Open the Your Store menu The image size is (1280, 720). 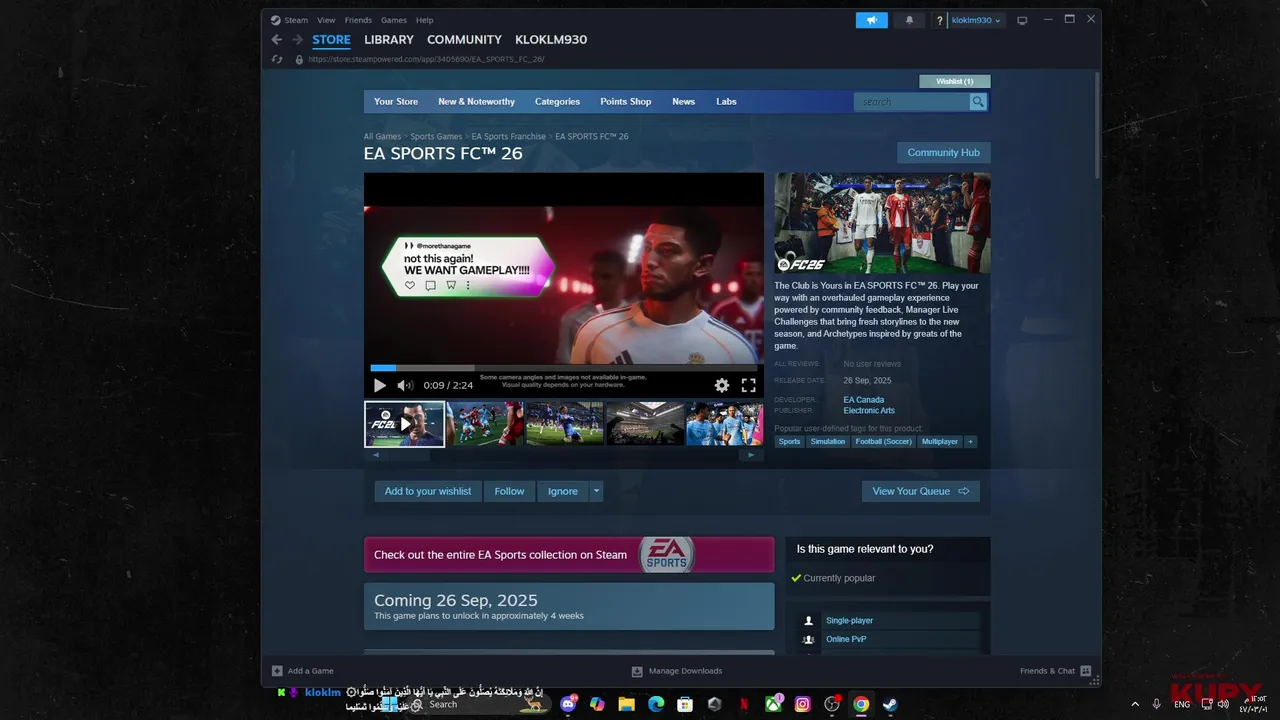(x=396, y=102)
